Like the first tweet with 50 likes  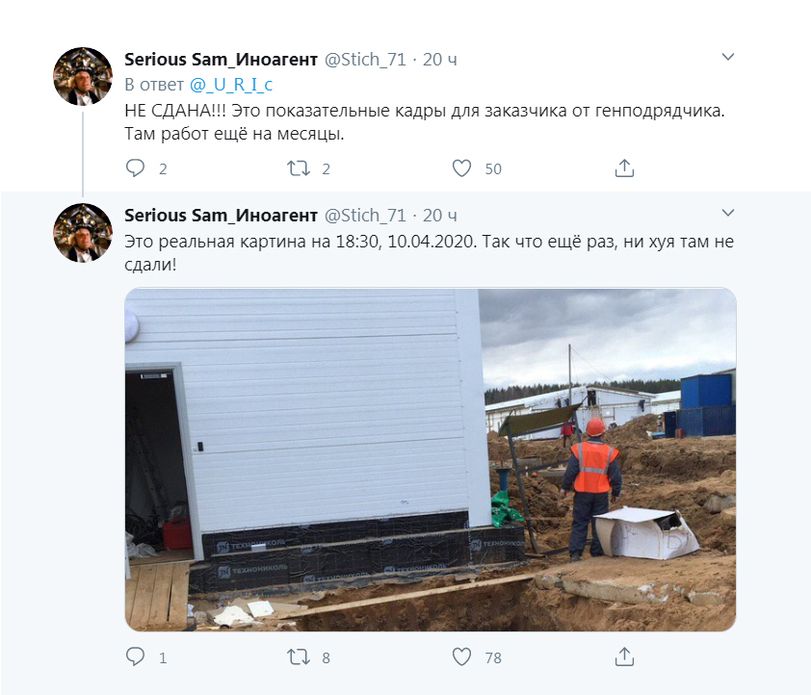(x=461, y=168)
